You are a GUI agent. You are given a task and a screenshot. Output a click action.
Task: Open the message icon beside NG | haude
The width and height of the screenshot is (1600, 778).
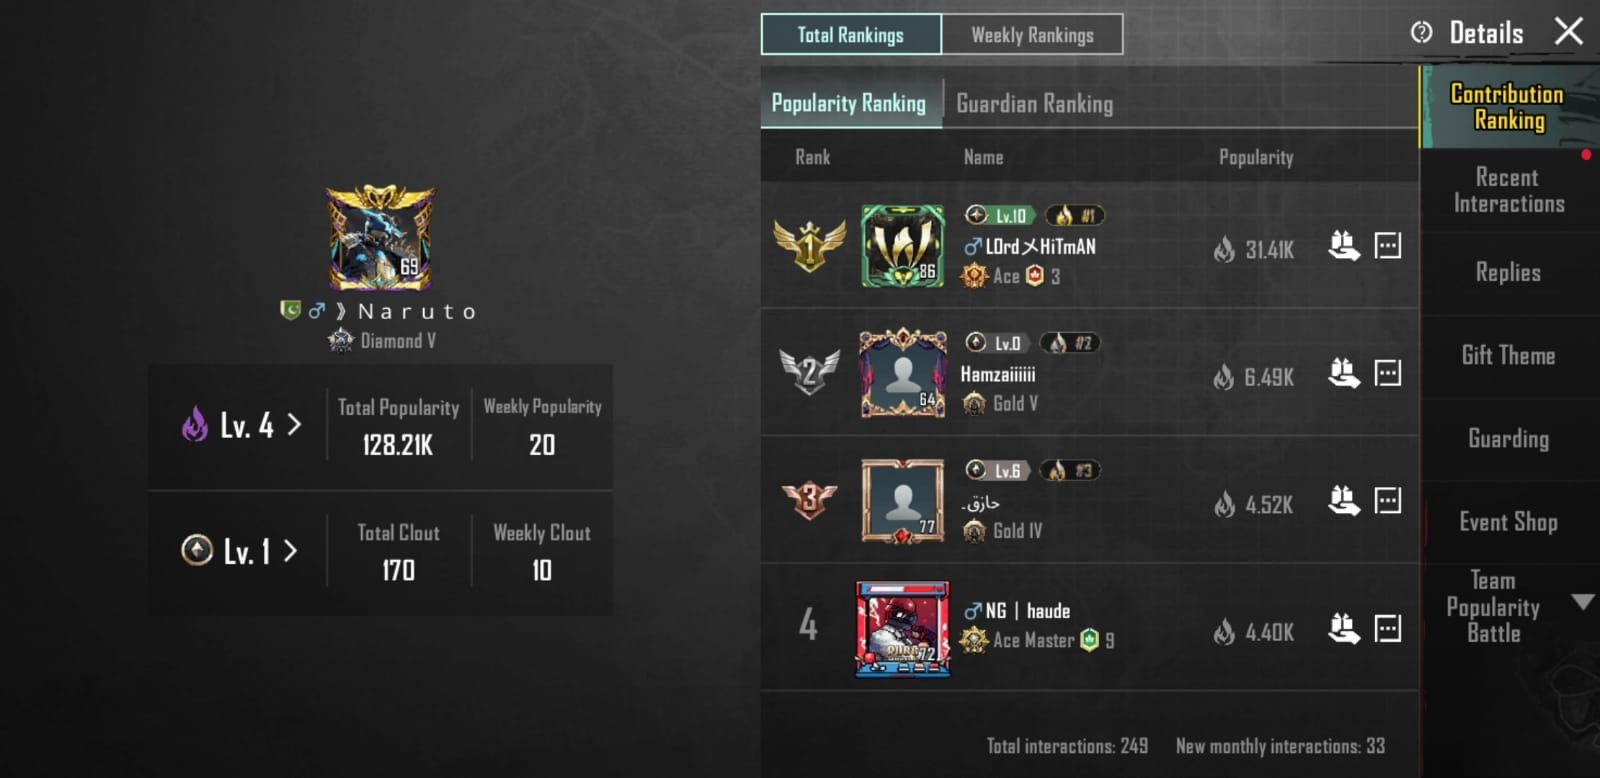point(1388,628)
